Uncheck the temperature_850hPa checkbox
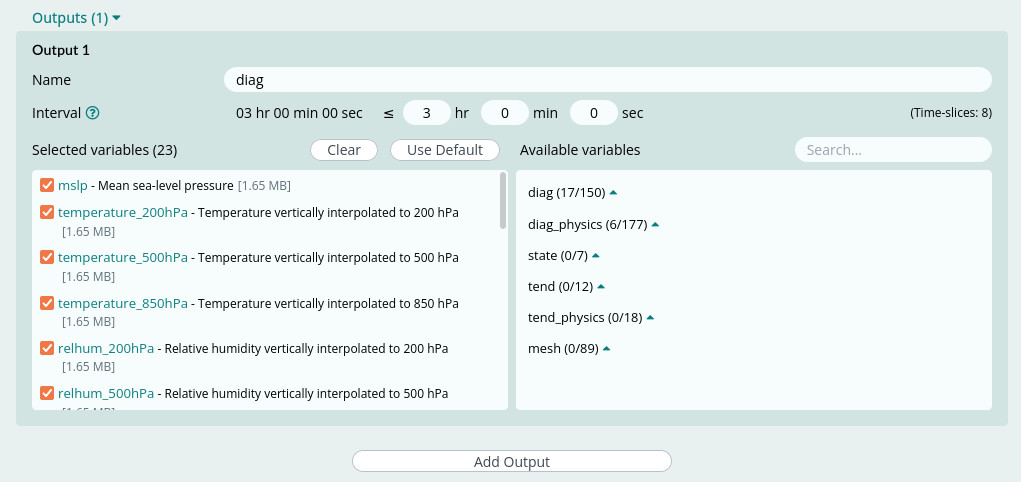 coord(47,303)
